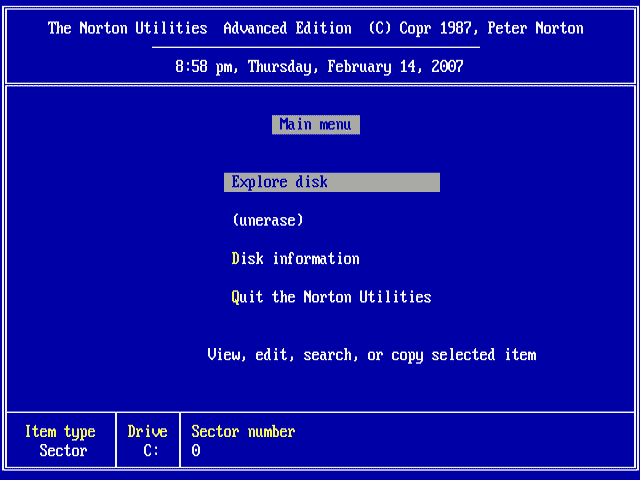Click the C: drive value

(151, 451)
